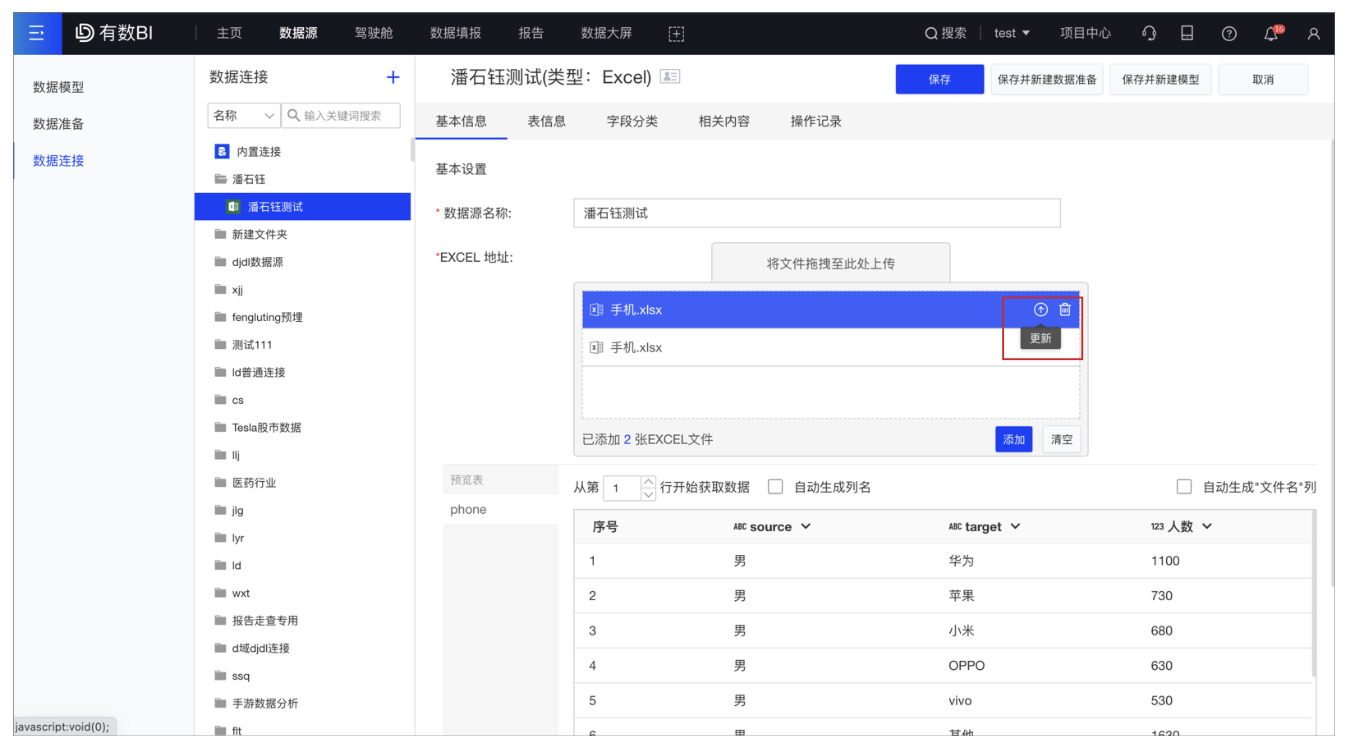The image size is (1350, 756).
Task: Update 手机.xlsx using the upload icon
Action: [1040, 310]
